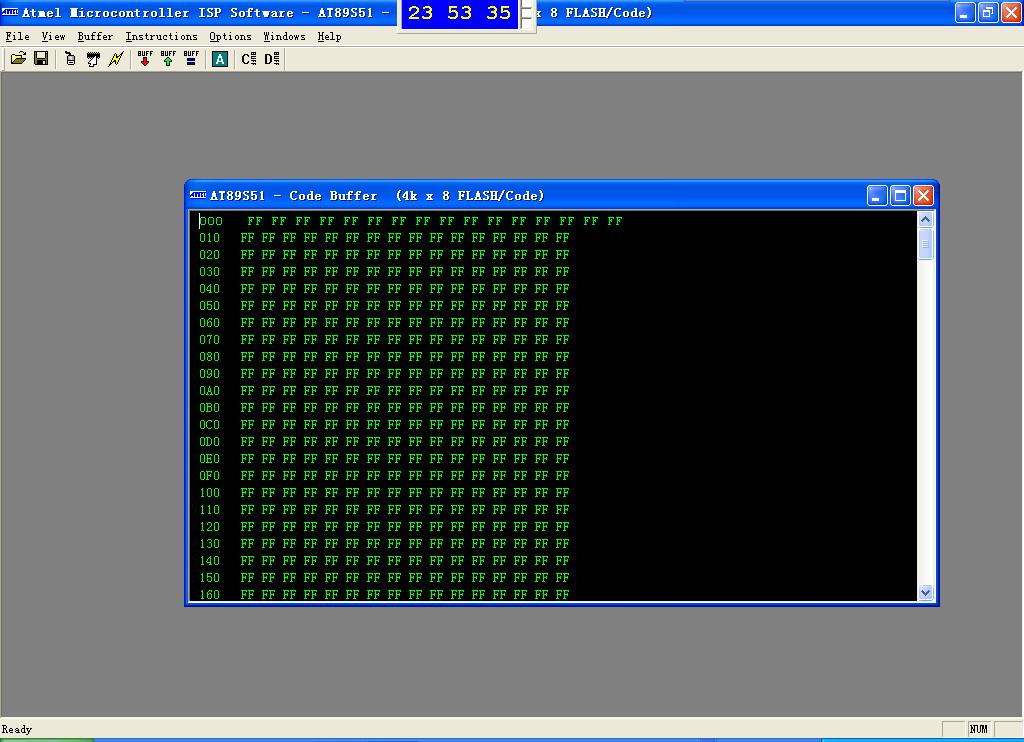Viewport: 1024px width, 742px height.
Task: Show the C BUFF code buffer icon
Action: point(249,59)
